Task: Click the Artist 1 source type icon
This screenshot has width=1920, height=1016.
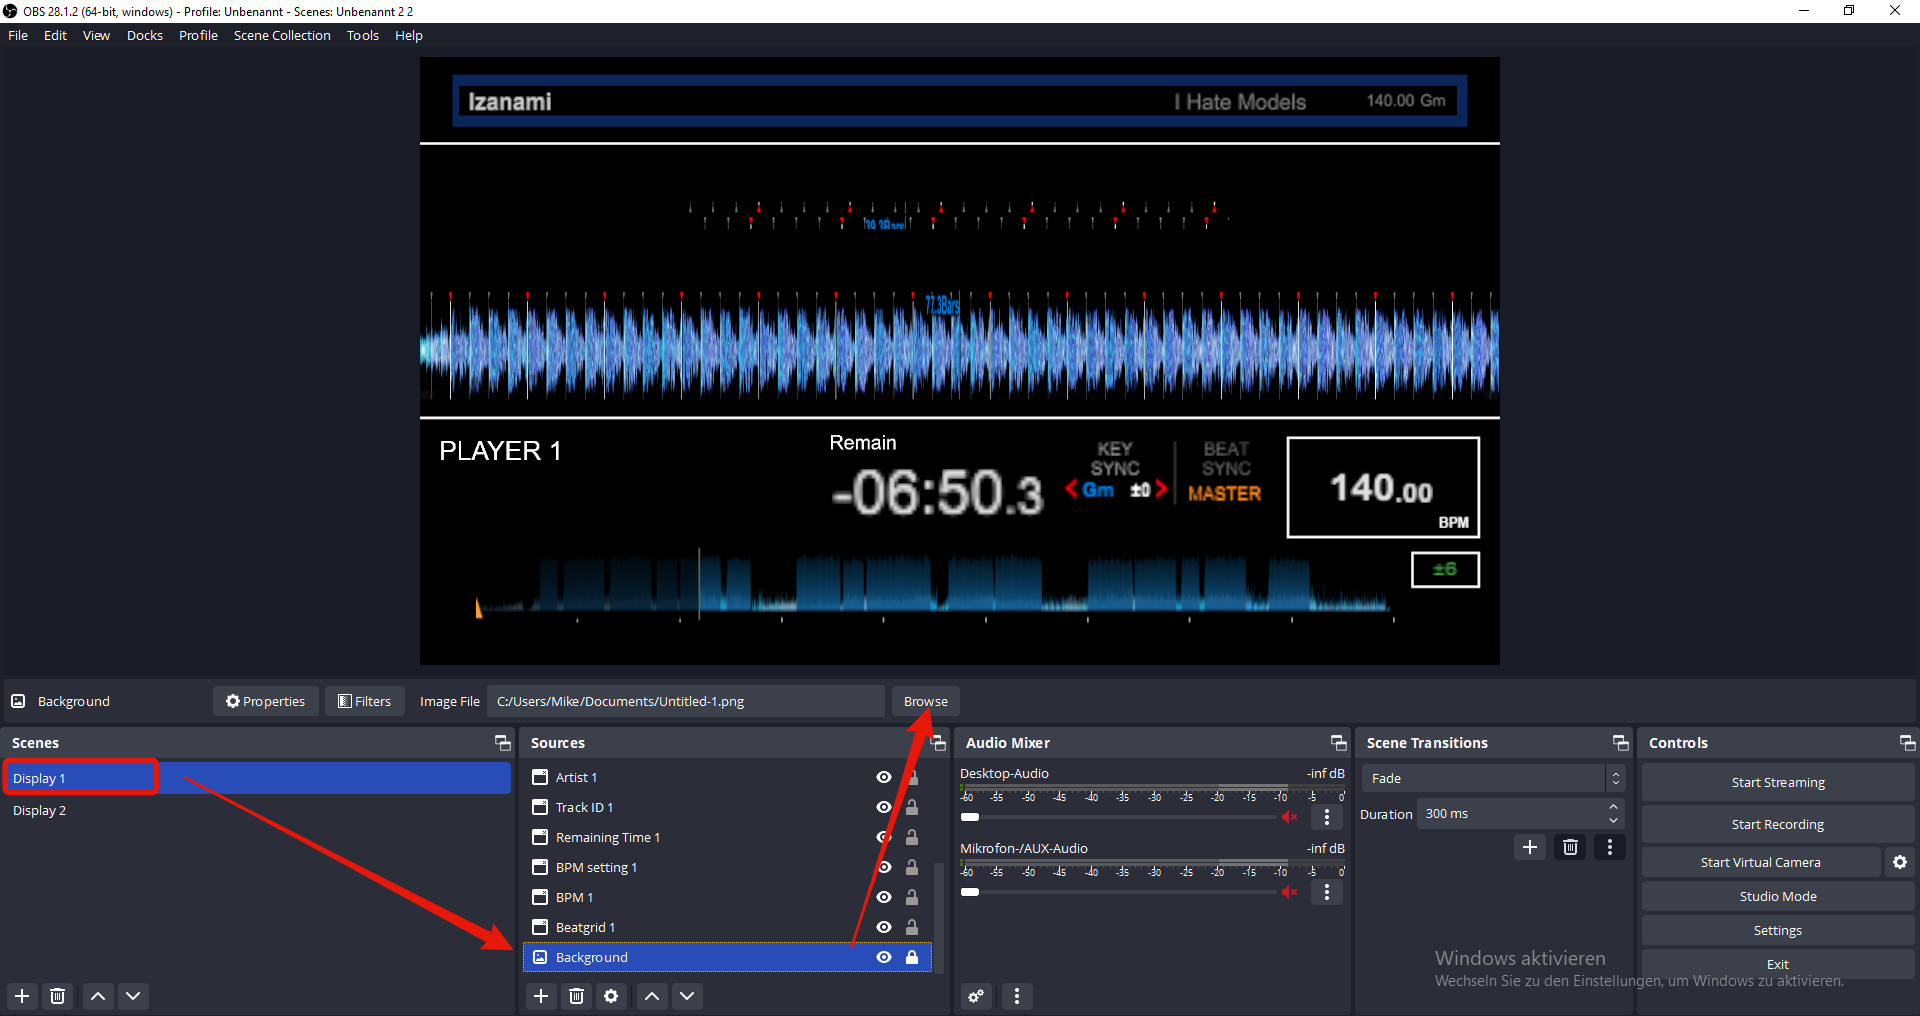Action: tap(540, 777)
